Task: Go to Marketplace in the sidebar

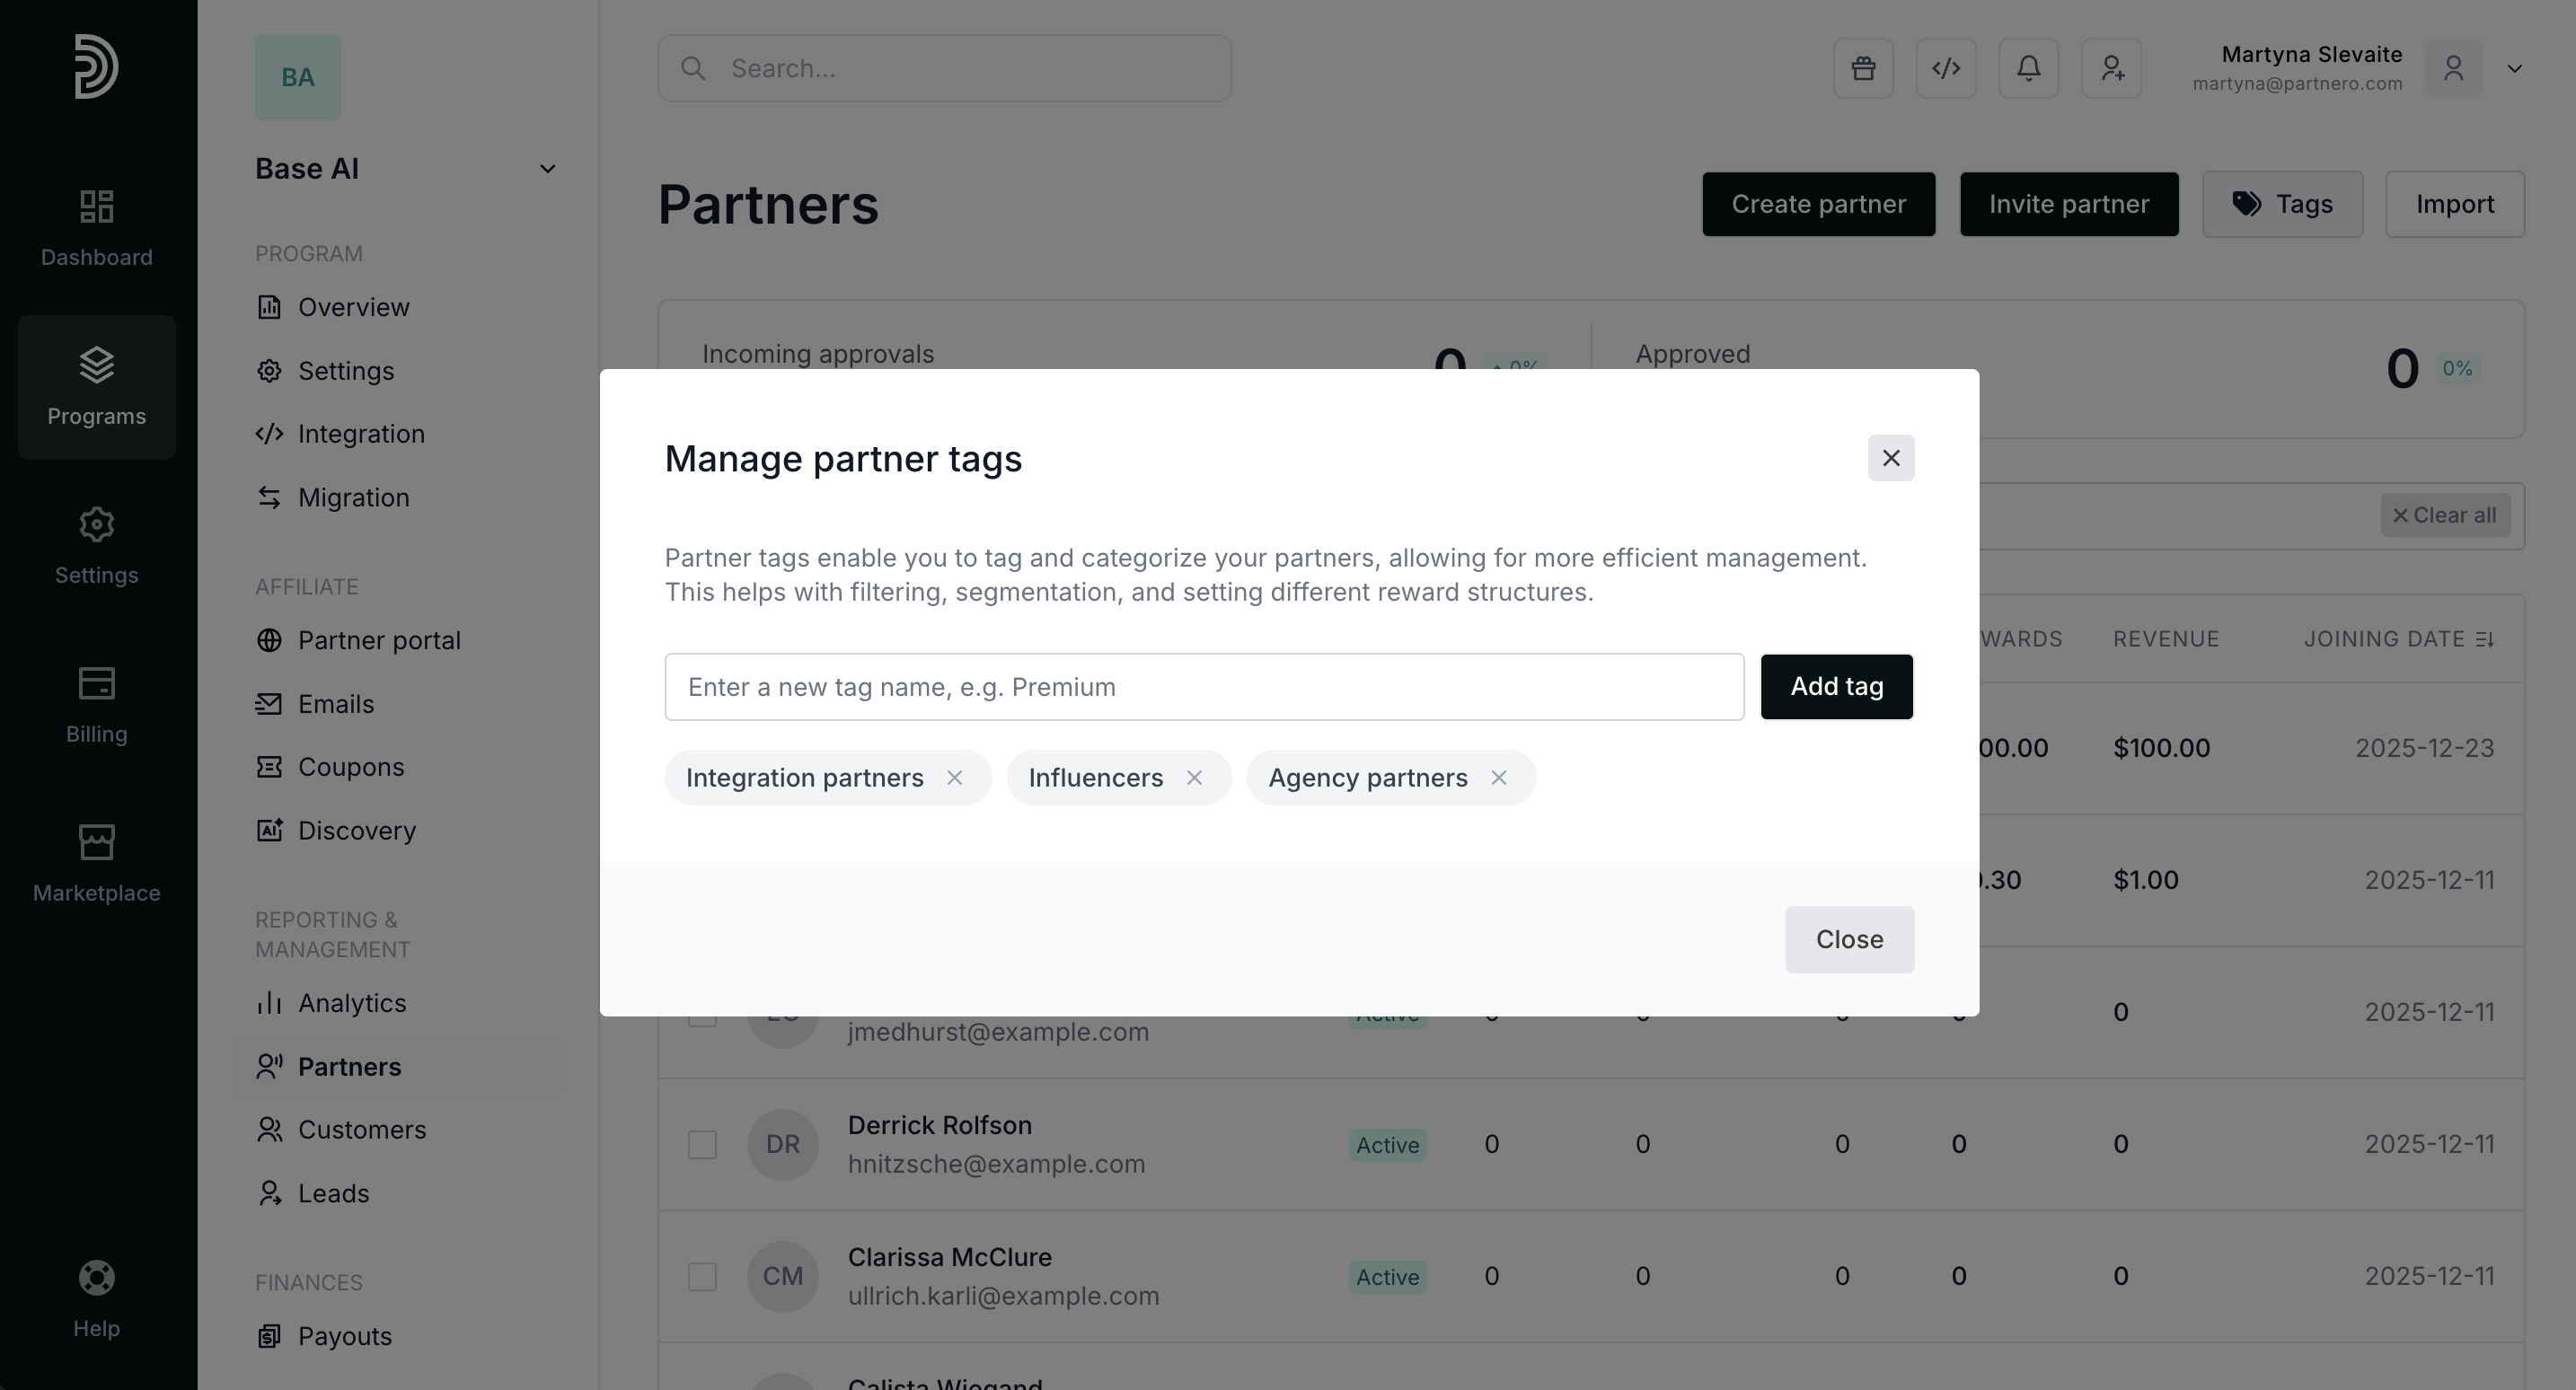Action: [97, 864]
